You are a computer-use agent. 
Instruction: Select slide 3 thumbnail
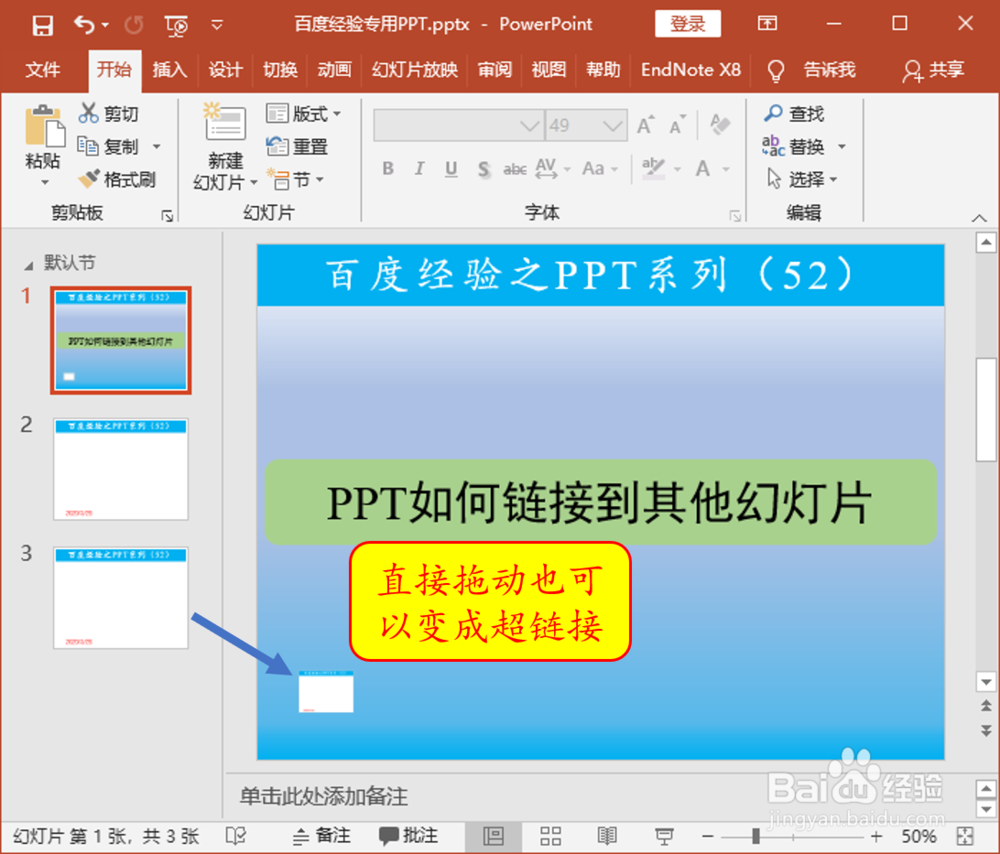121,598
